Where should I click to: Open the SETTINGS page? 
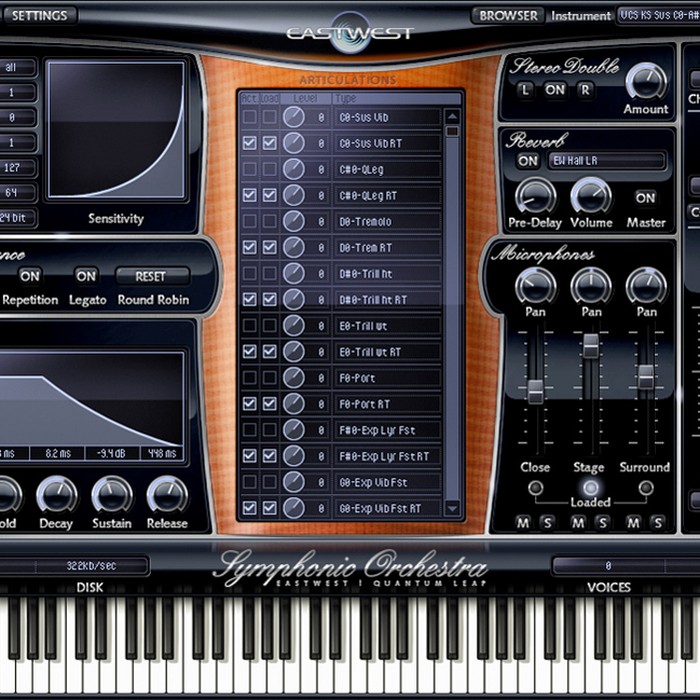click(39, 16)
